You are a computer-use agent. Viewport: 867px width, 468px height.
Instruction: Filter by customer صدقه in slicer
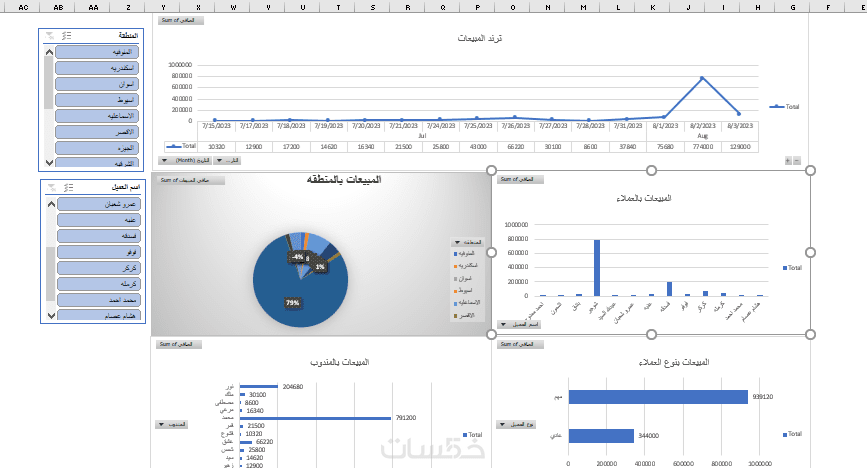99,236
